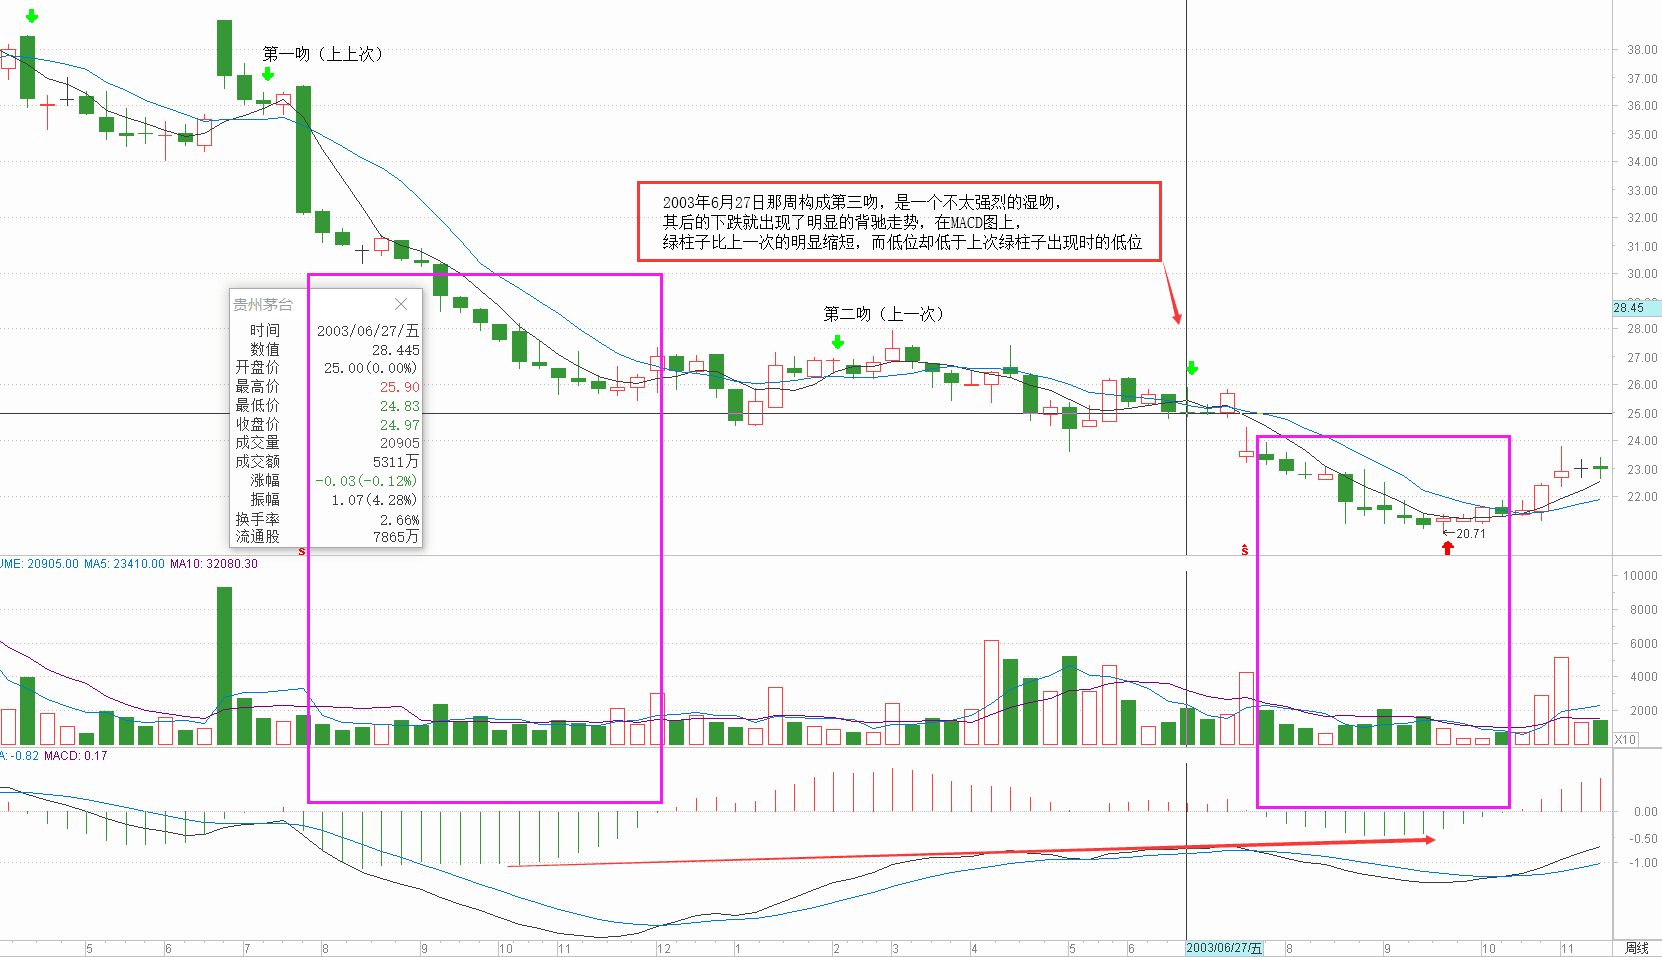Click green down arrow beside vertical crosshair line

tap(1192, 368)
